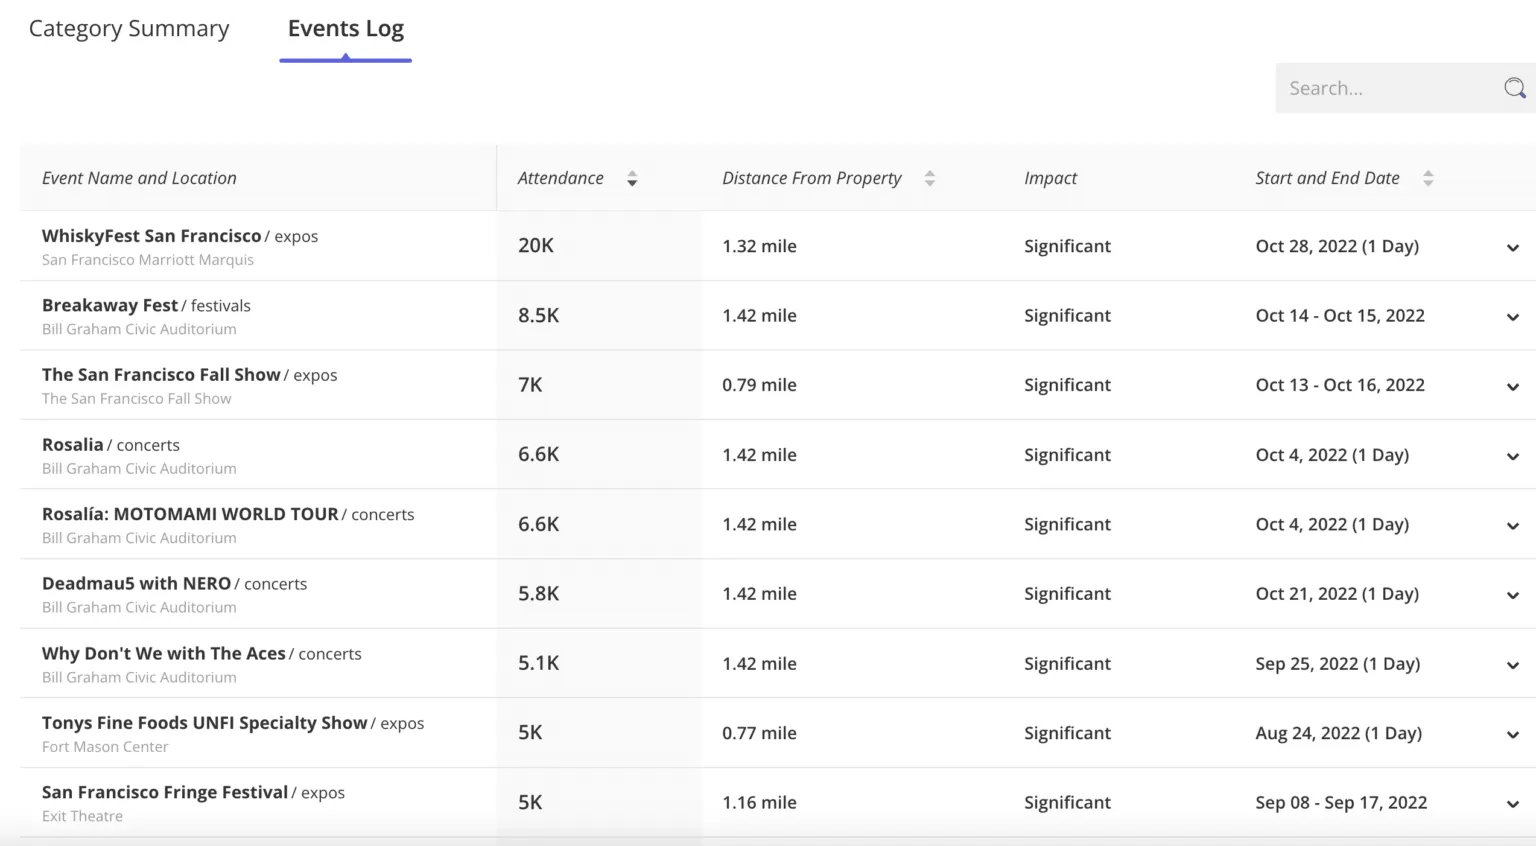Expand Tonys Fine Foods UNFI Specialty Show row
The image size is (1536, 846).
1513,734
